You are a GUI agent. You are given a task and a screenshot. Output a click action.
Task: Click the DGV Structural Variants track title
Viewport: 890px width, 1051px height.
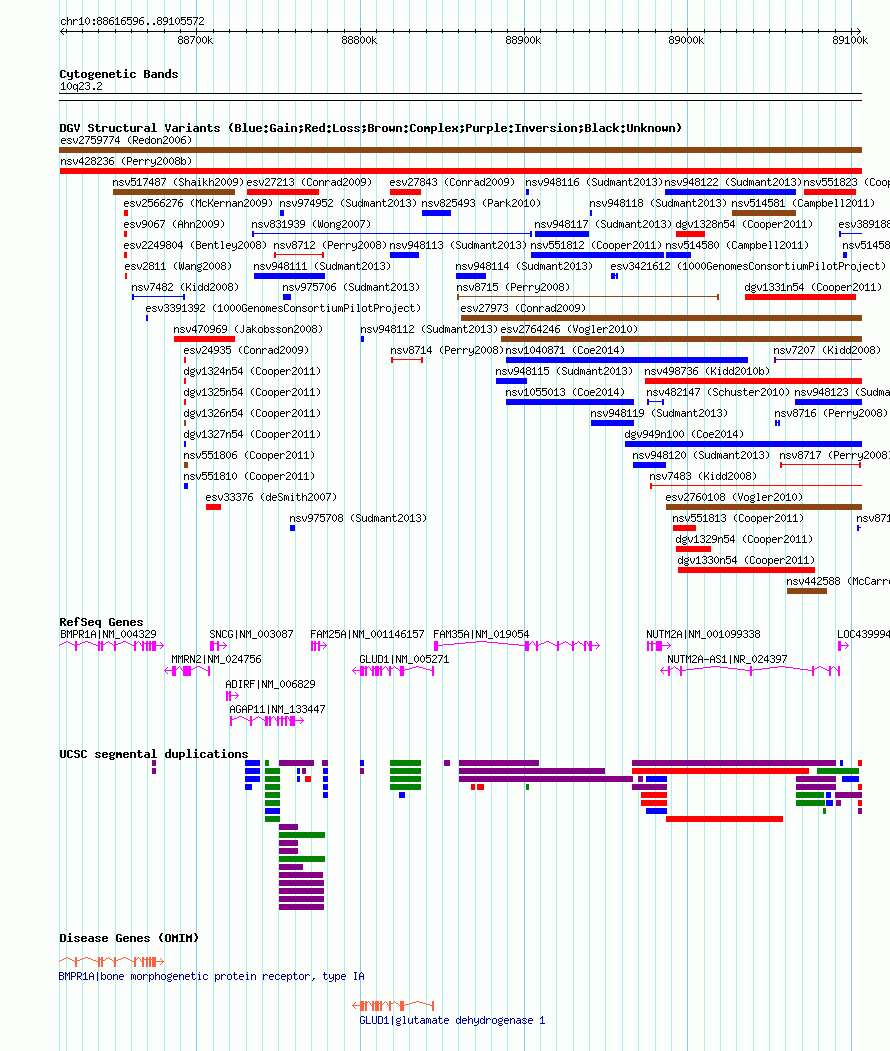pyautogui.click(x=370, y=128)
